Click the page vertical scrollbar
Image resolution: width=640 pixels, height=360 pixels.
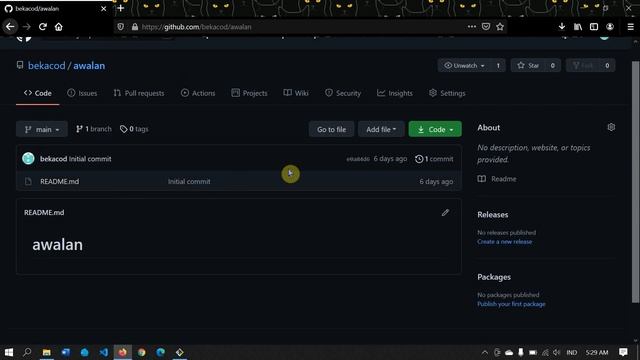point(635,182)
